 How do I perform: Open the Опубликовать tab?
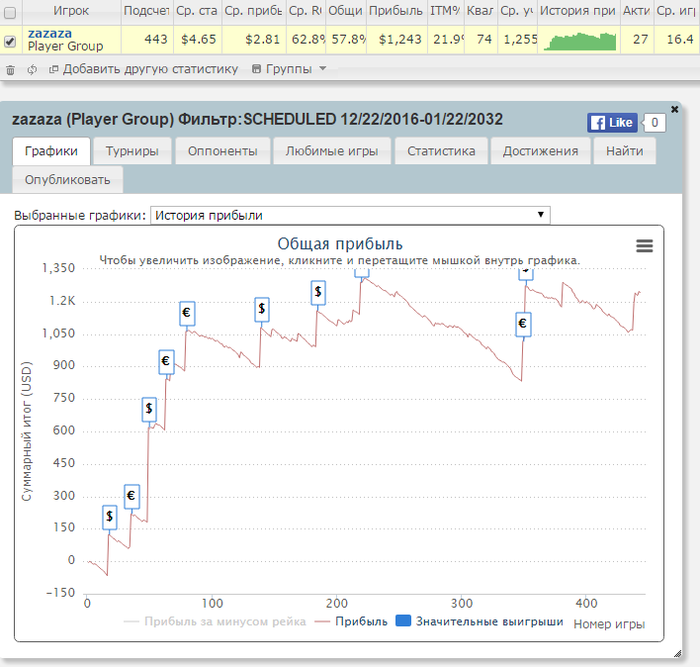click(67, 180)
